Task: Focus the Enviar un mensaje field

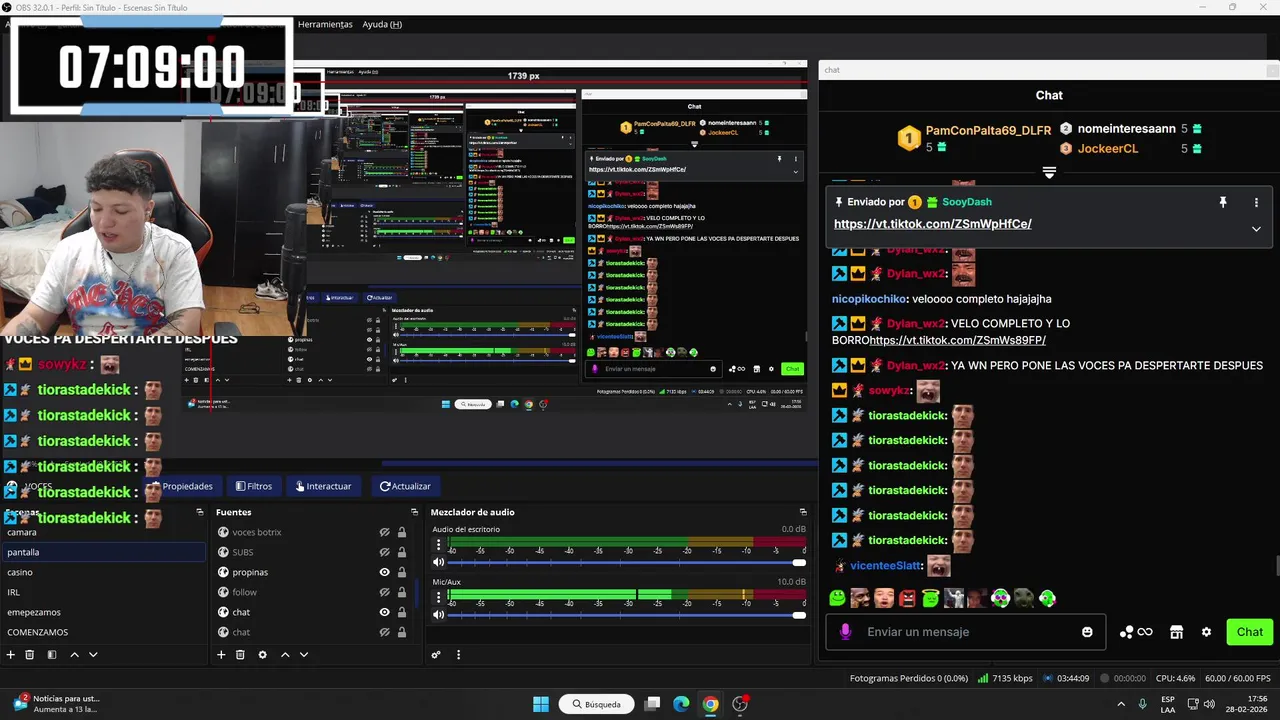Action: click(965, 632)
